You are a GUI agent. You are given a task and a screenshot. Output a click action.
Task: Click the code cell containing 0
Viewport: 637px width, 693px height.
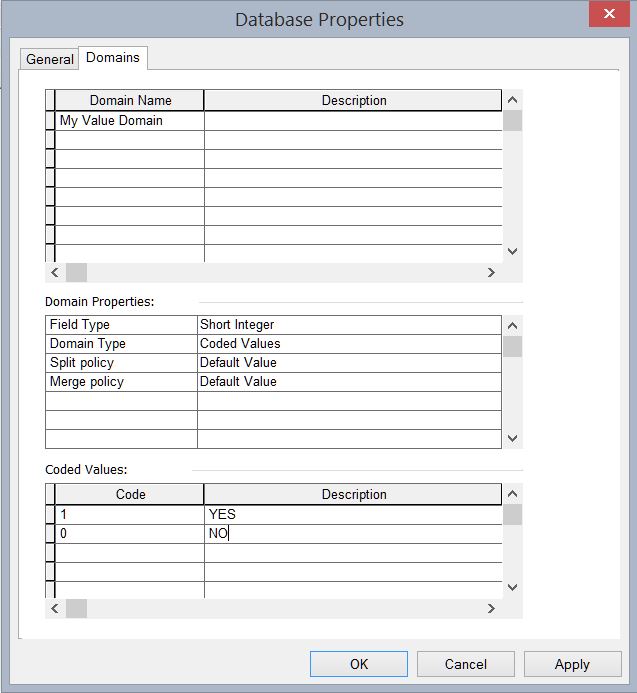(129, 534)
